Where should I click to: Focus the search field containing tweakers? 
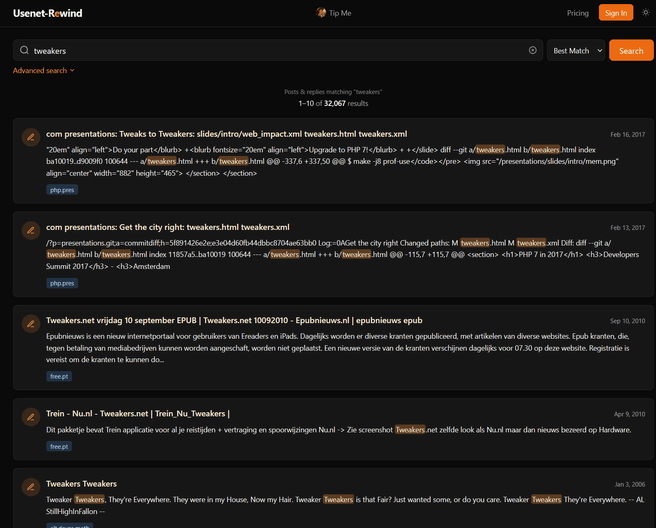tap(278, 50)
